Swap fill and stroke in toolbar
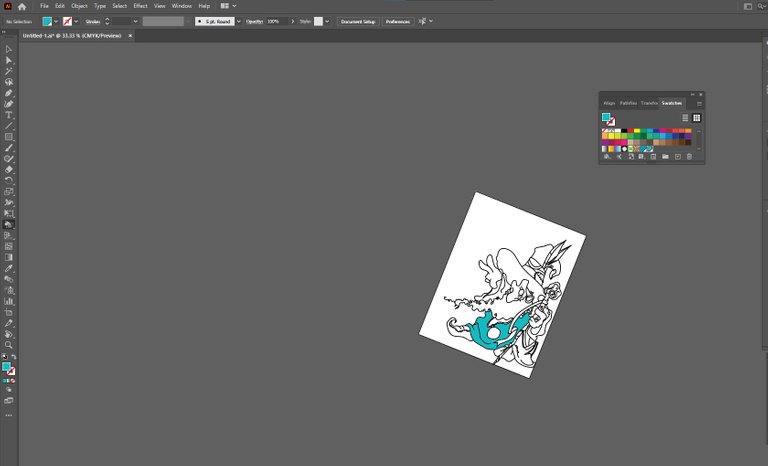 click(14, 357)
